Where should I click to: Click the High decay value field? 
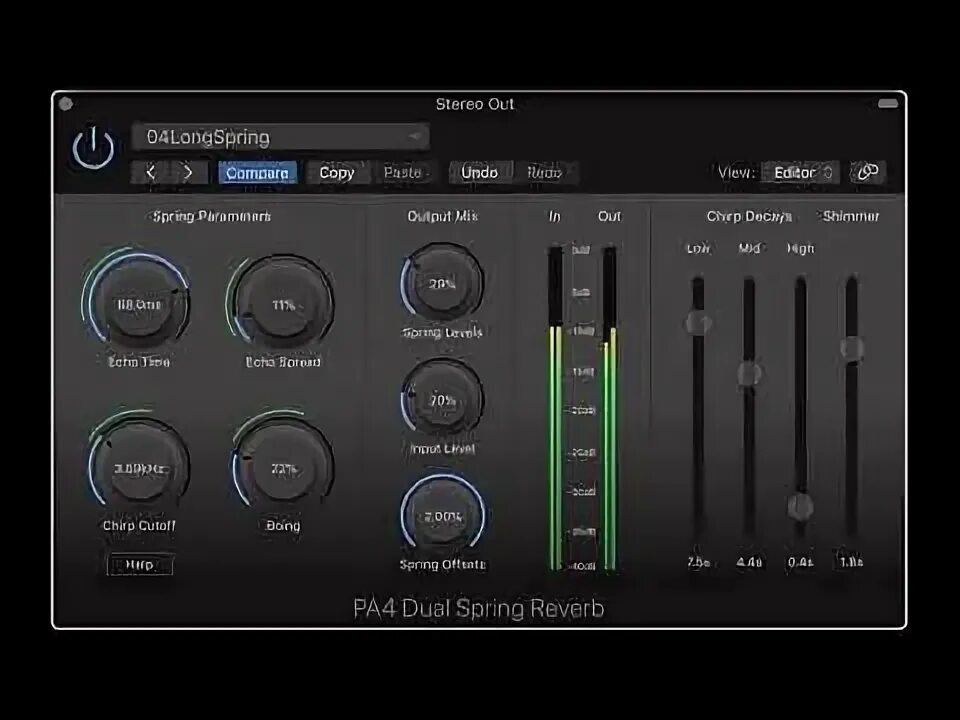pyautogui.click(x=800, y=561)
